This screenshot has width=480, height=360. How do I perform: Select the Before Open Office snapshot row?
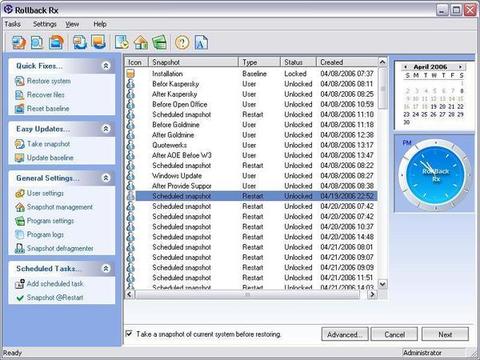[251, 104]
